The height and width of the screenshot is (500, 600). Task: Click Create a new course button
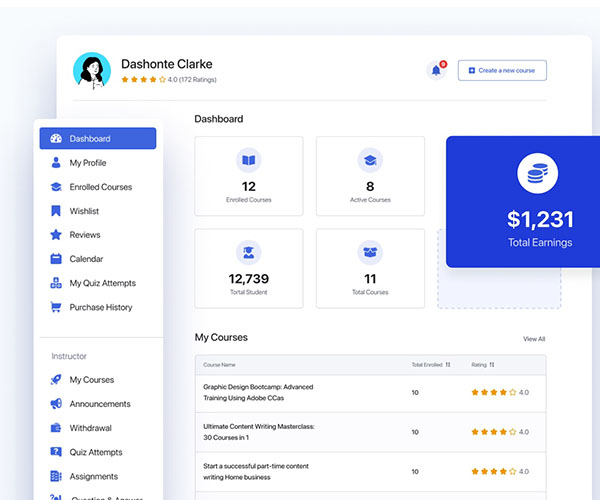502,70
